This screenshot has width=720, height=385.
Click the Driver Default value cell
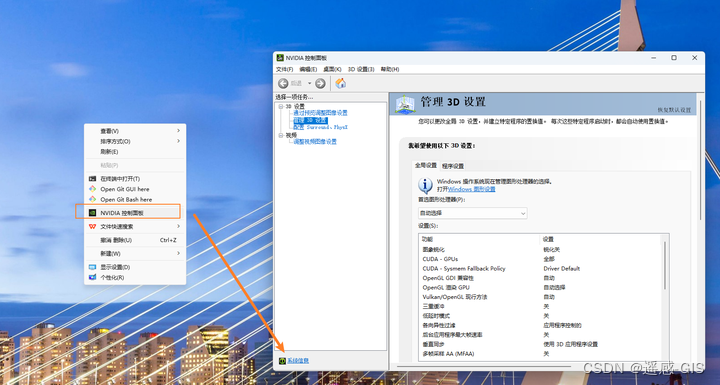pos(562,268)
